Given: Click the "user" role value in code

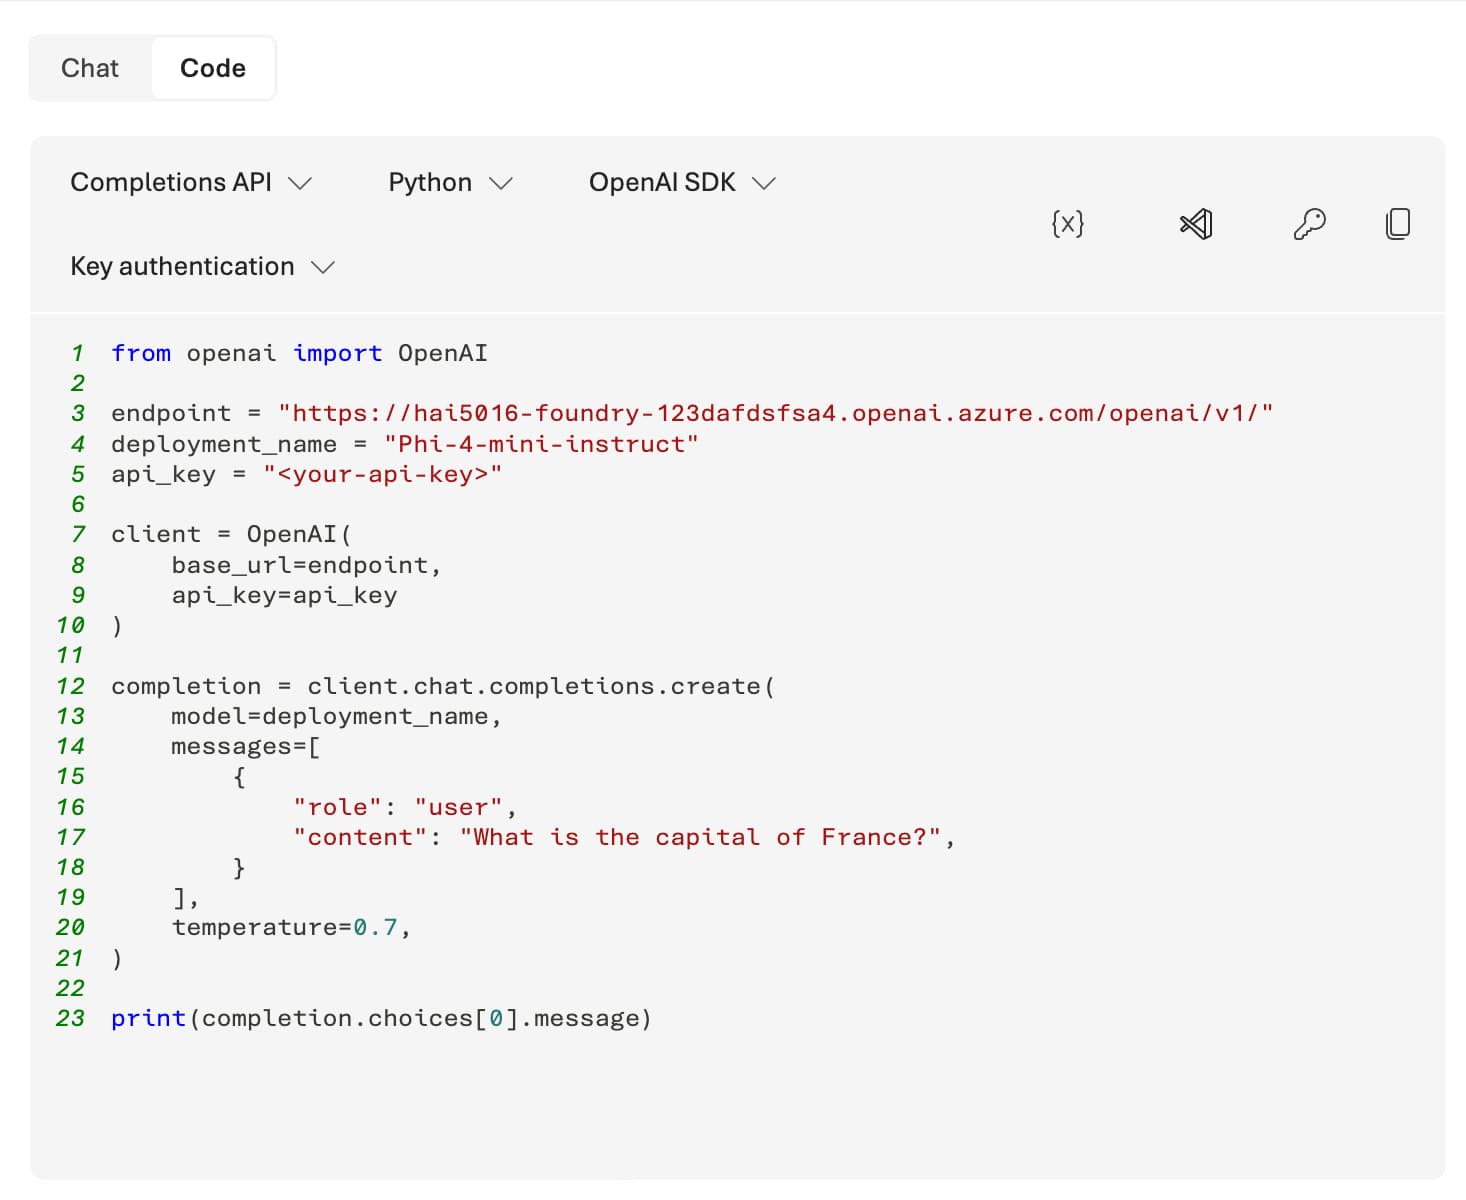Looking at the screenshot, I should point(459,807).
